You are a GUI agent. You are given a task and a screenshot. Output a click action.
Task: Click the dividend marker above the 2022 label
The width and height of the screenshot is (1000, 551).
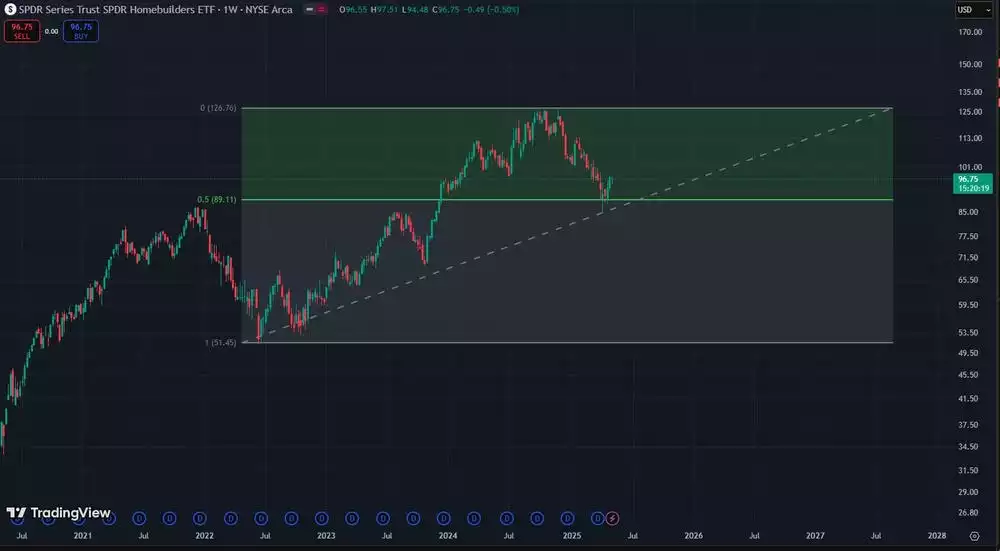200,518
